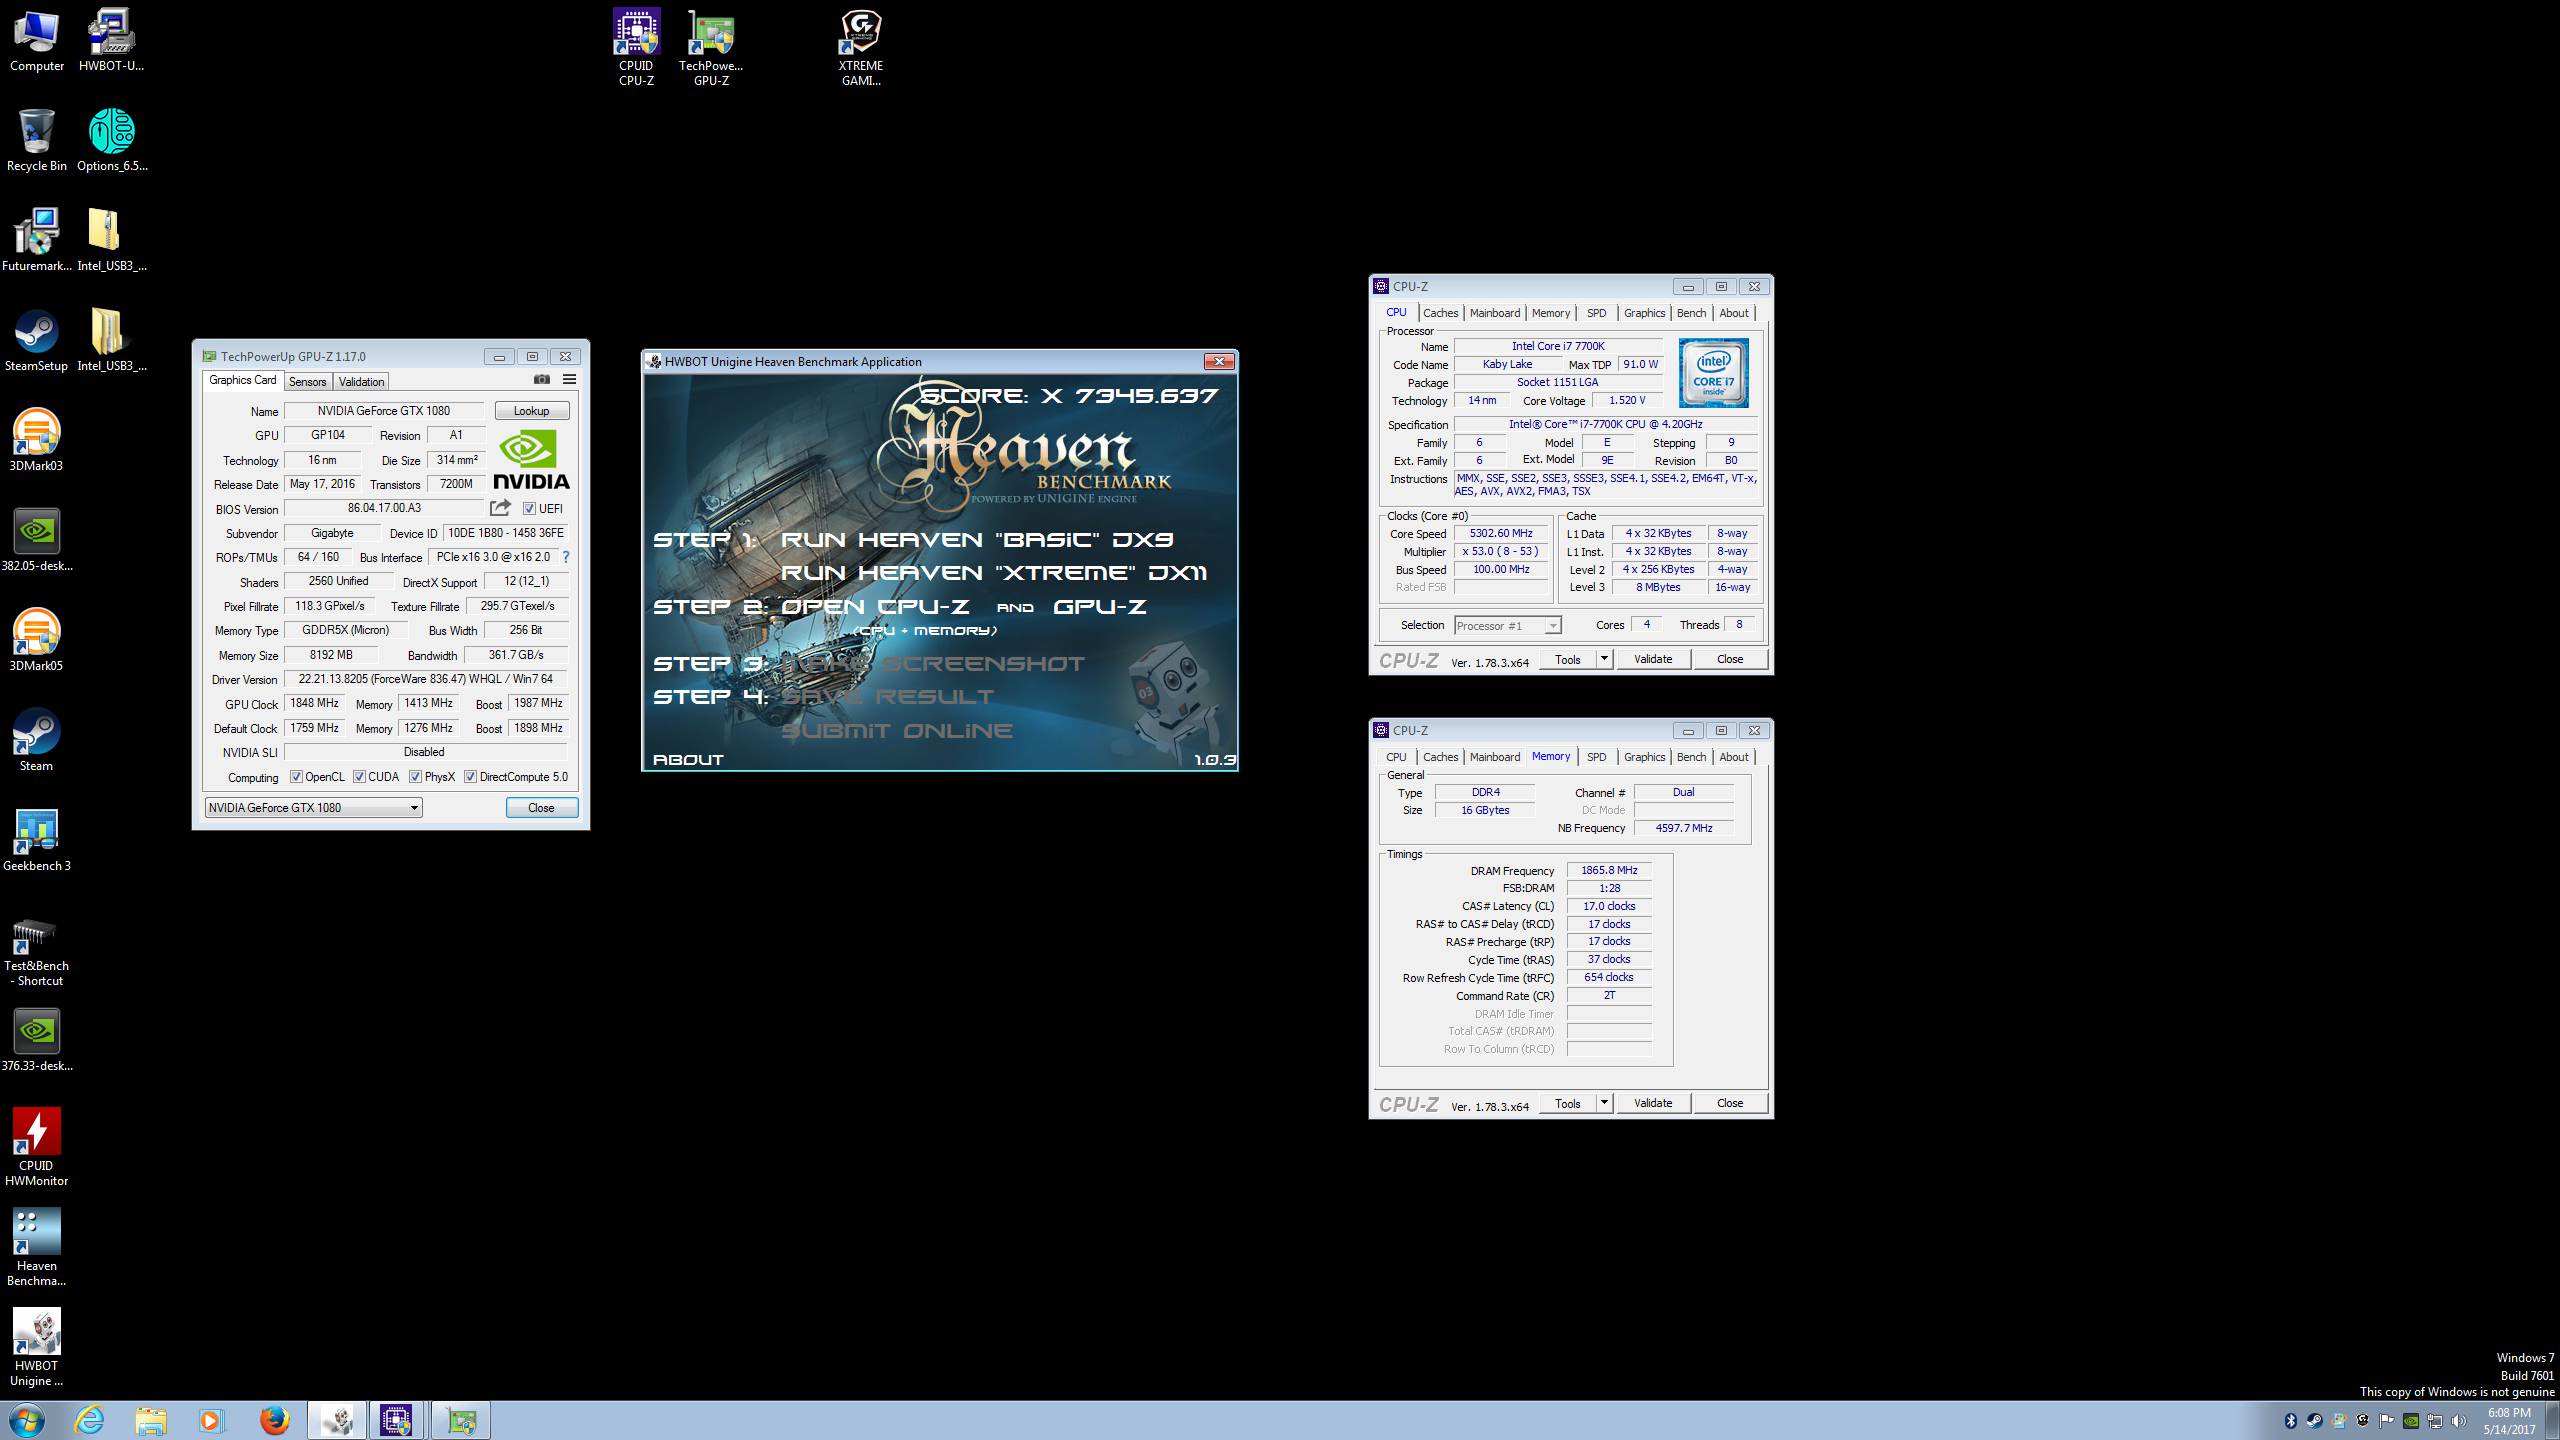Viewport: 2560px width, 1440px height.
Task: Open Internet Explorer from the taskbar
Action: pos(90,1420)
